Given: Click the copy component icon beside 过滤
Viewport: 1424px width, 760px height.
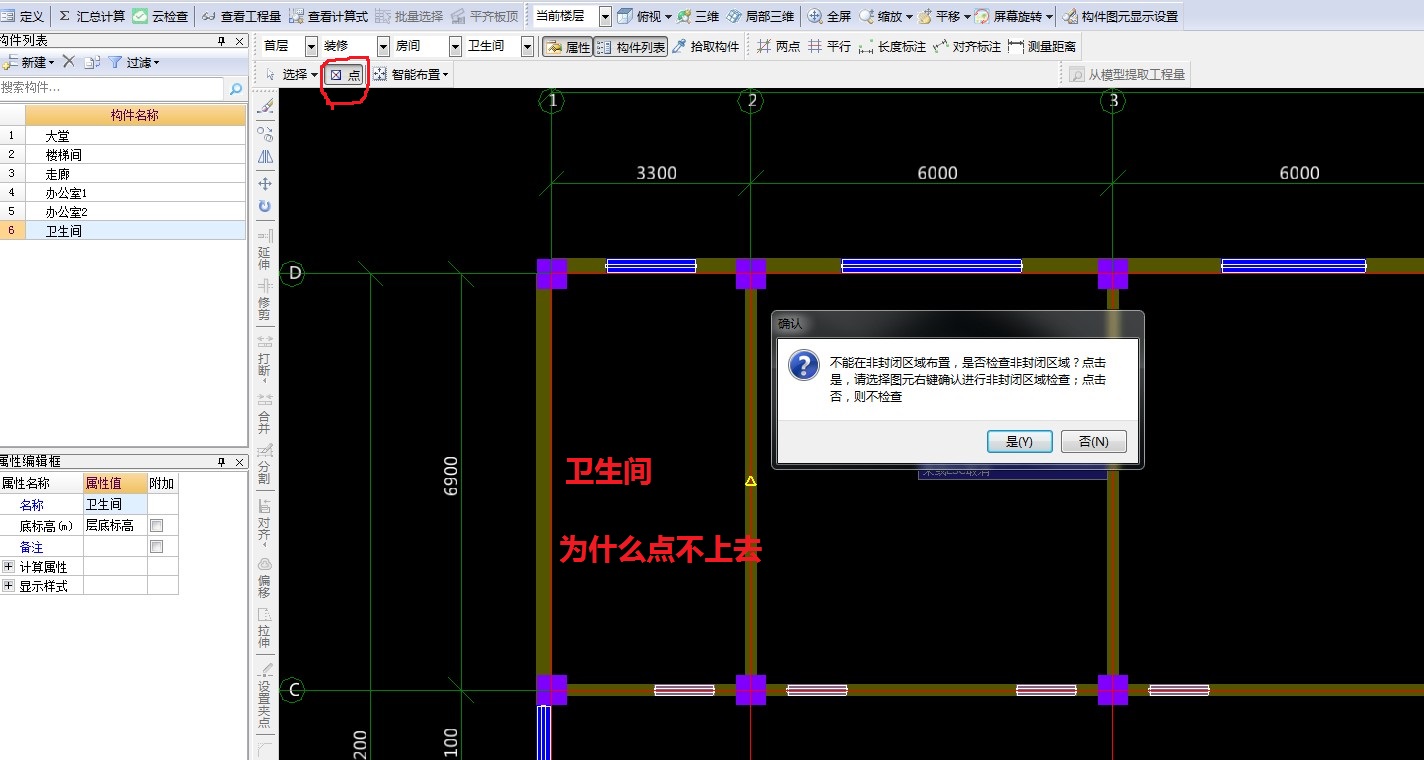Looking at the screenshot, I should click(91, 62).
